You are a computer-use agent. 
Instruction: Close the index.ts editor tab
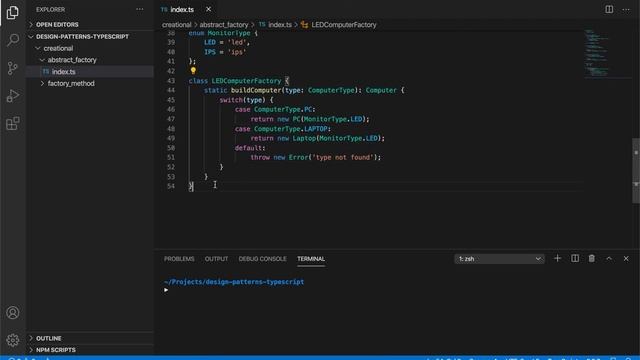coord(208,9)
